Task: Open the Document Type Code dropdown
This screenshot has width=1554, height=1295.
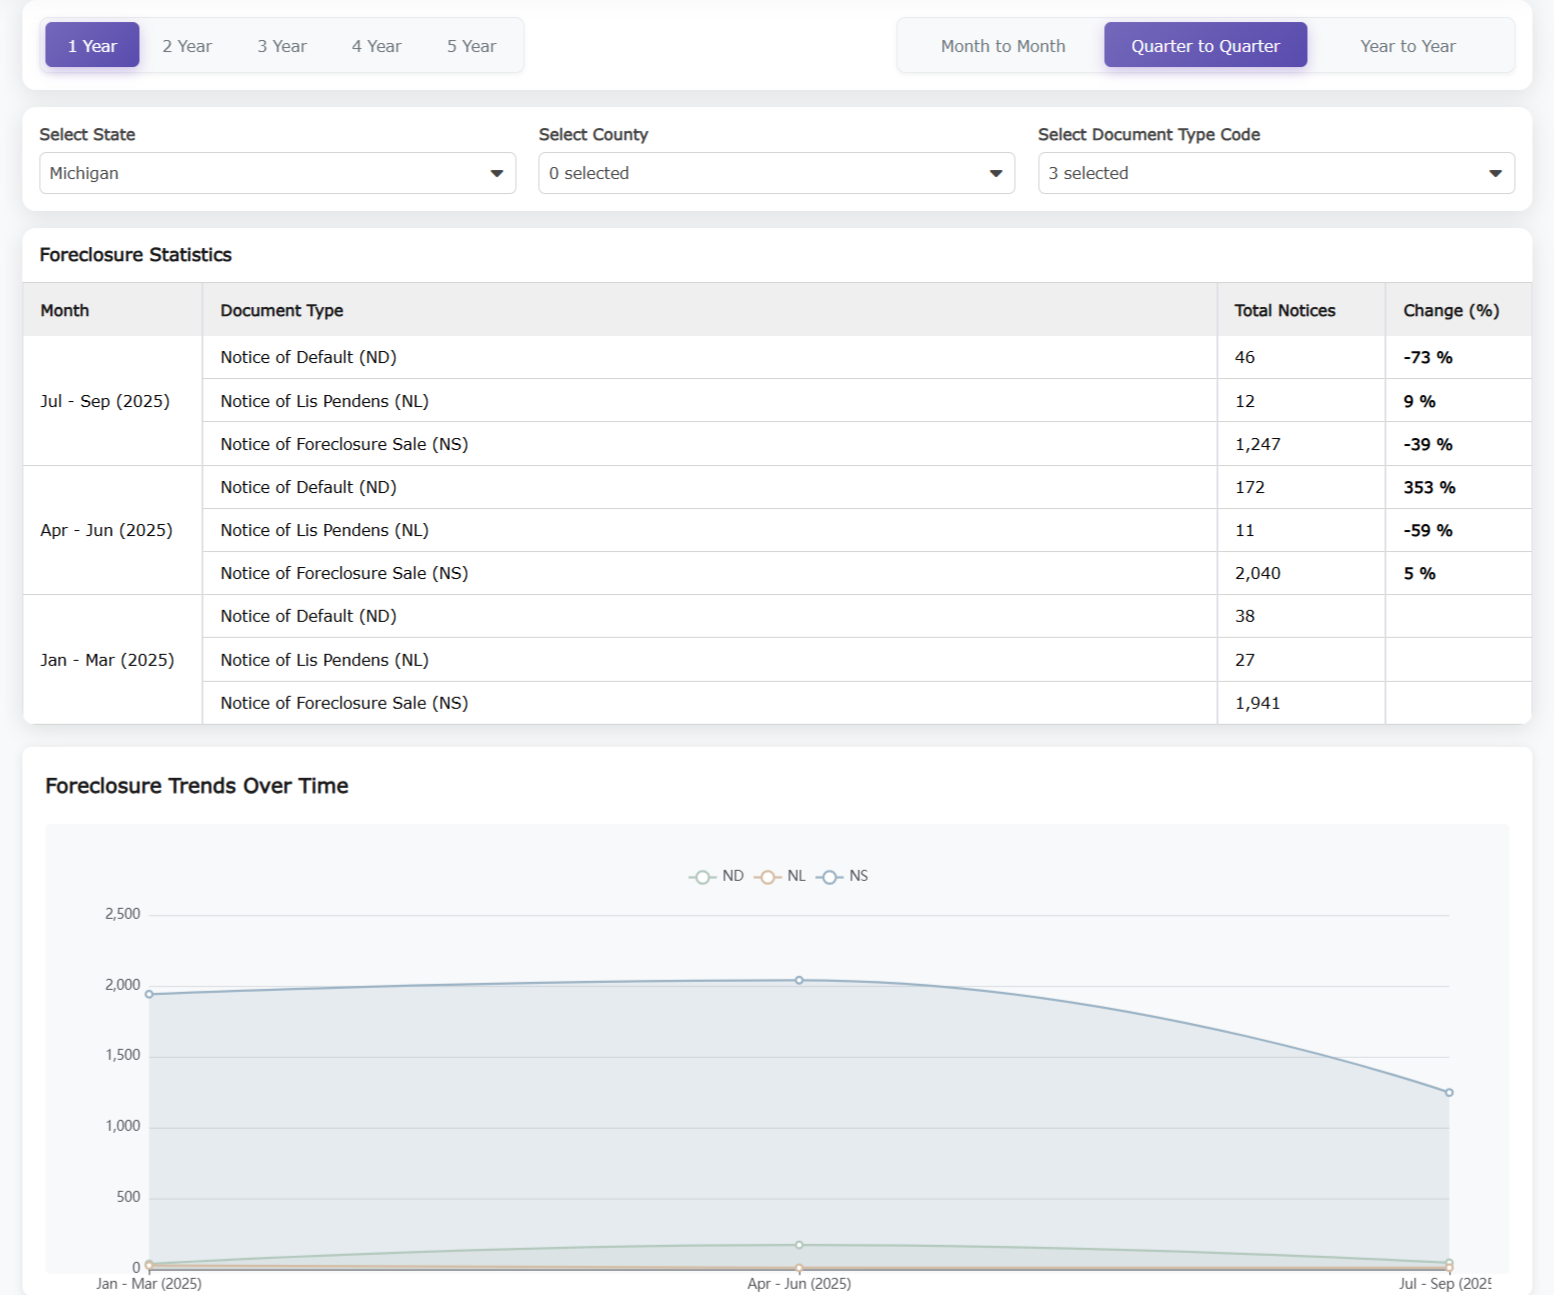Action: pos(1275,173)
